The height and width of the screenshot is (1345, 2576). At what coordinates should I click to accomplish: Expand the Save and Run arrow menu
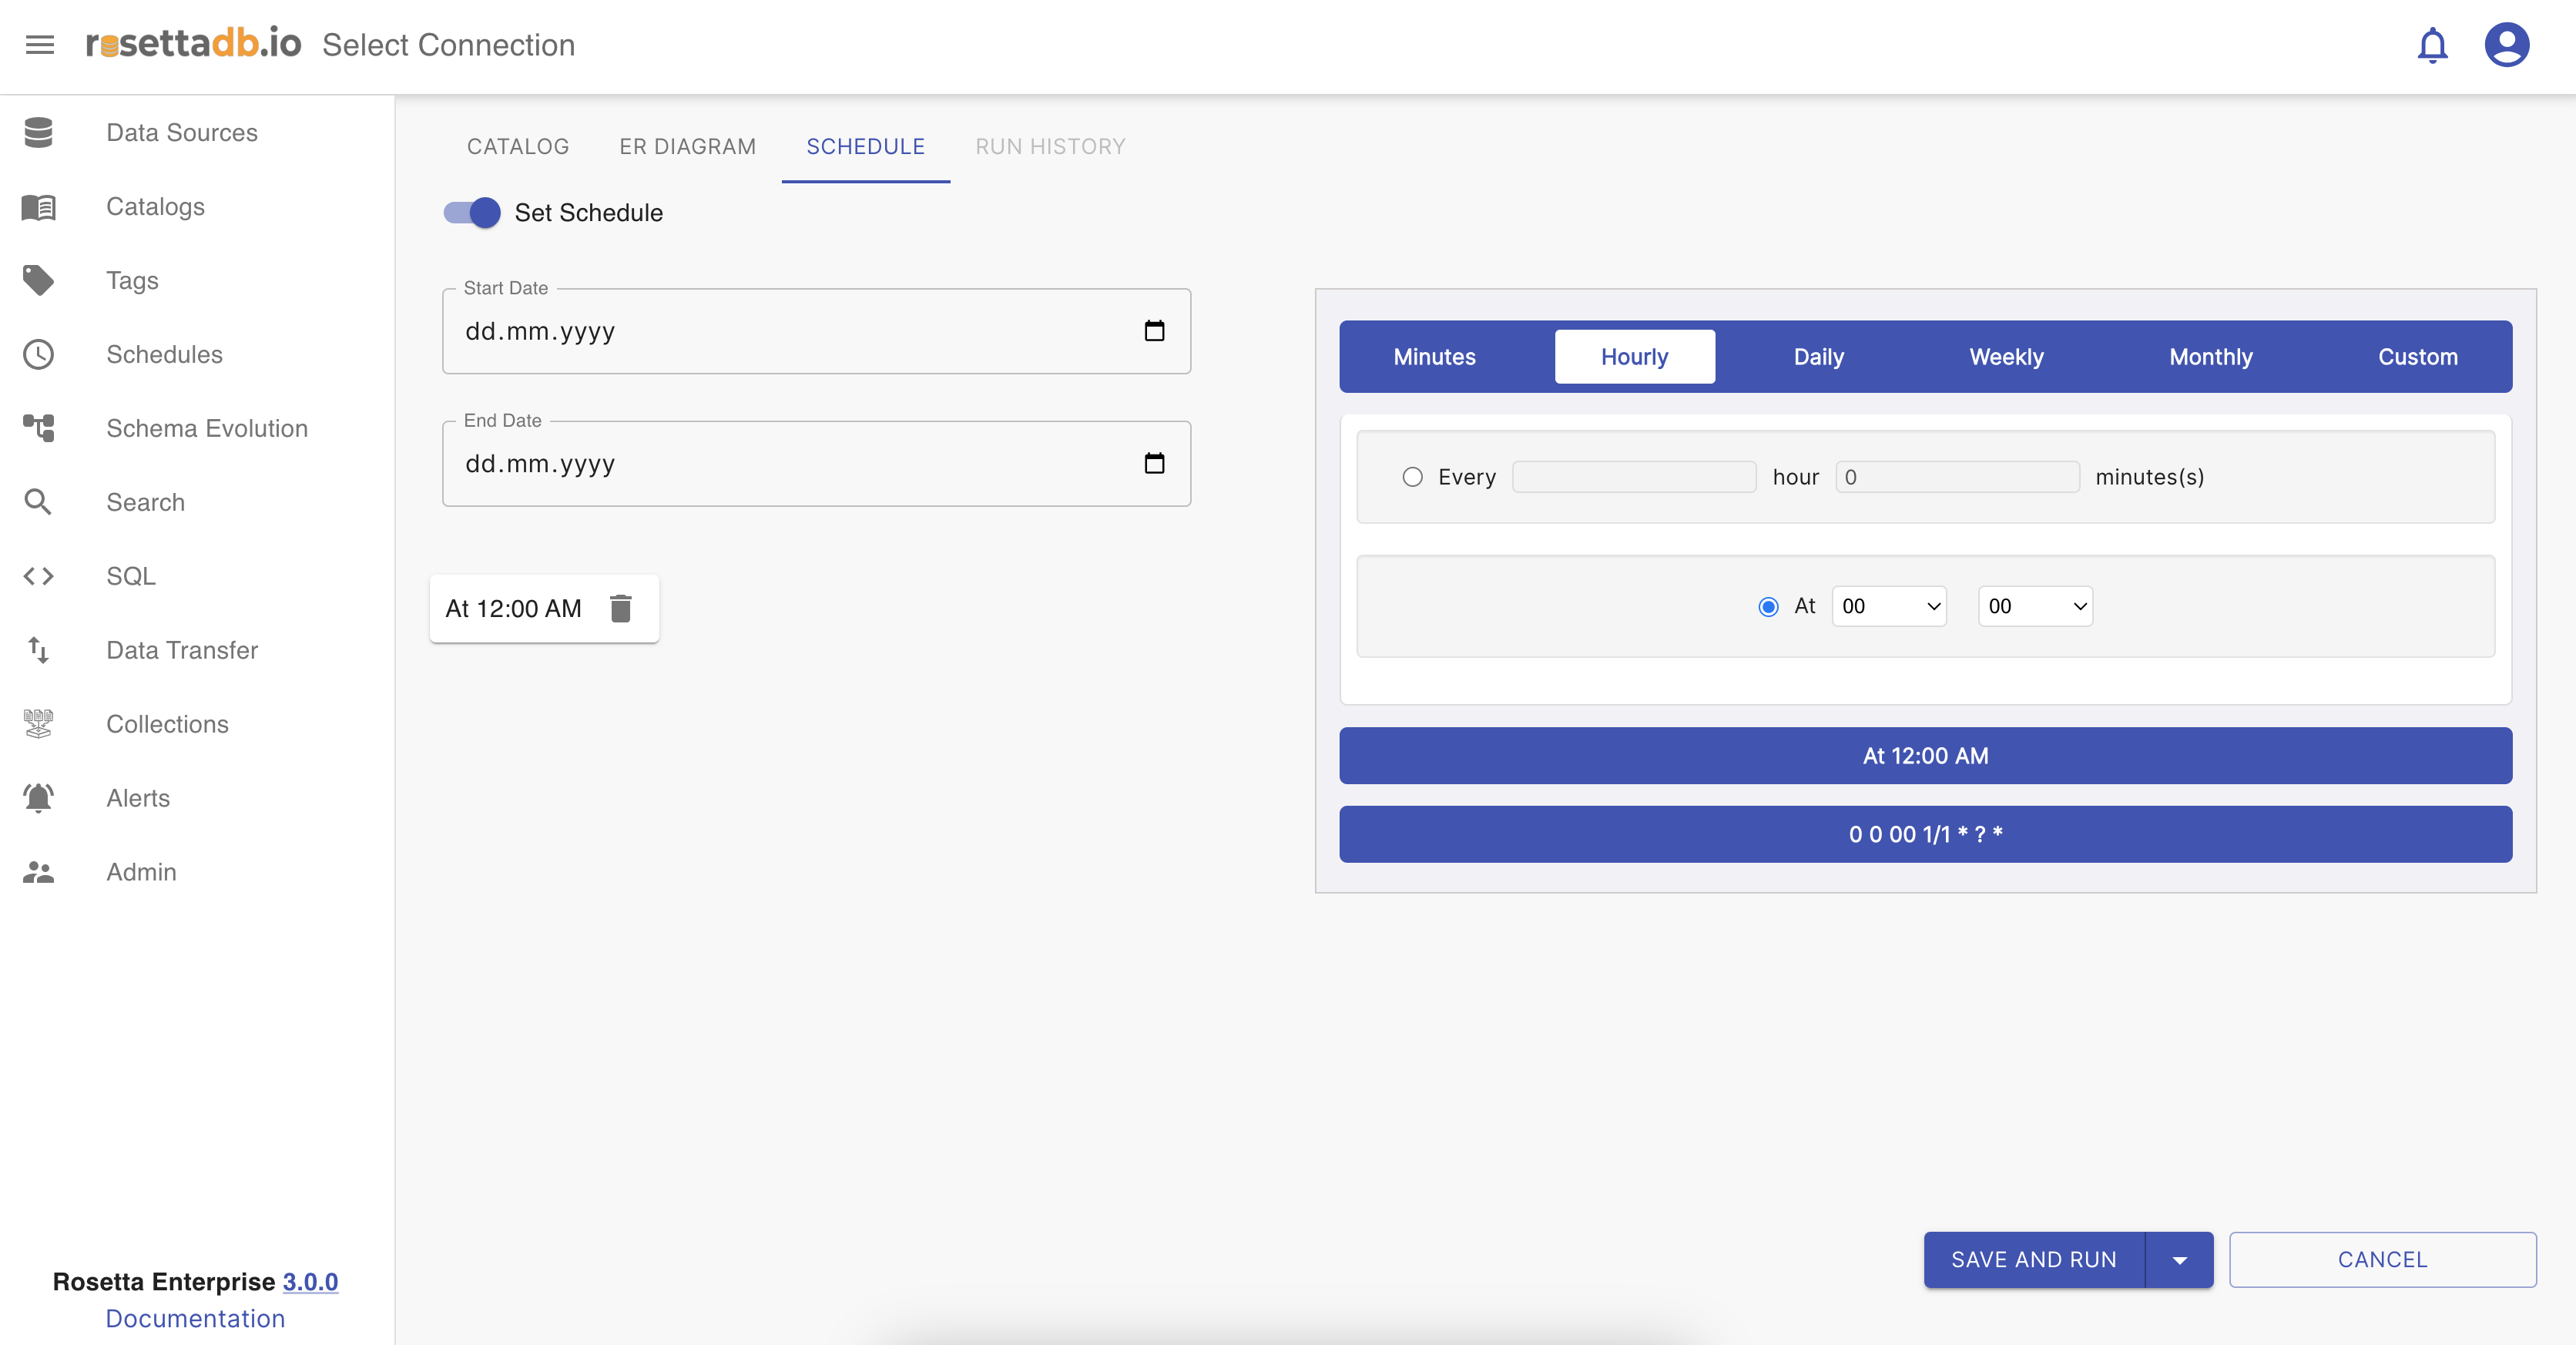[2179, 1260]
